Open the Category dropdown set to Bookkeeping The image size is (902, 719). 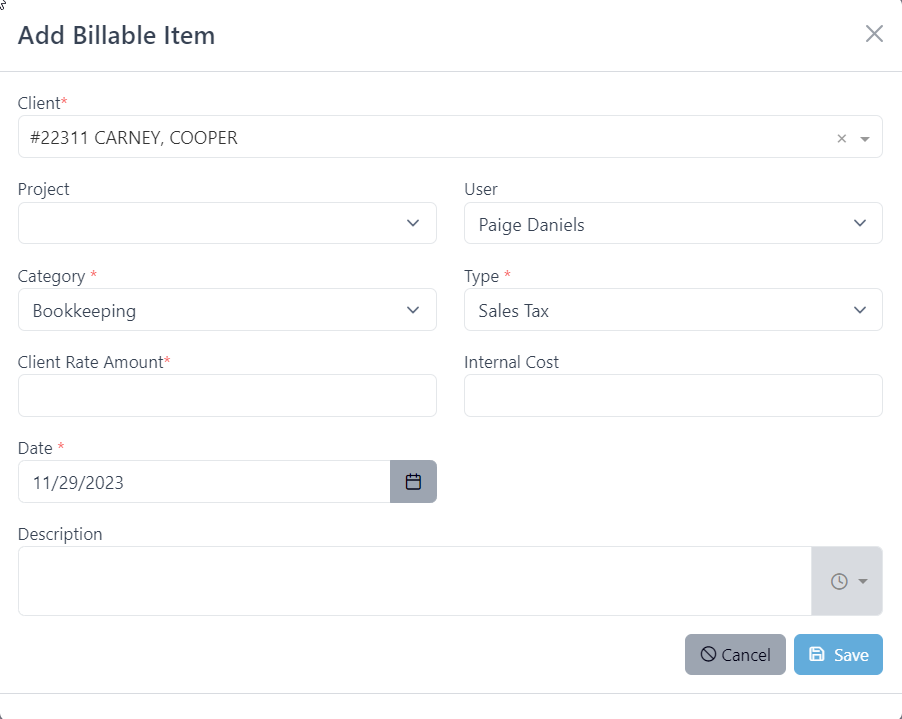(x=413, y=310)
